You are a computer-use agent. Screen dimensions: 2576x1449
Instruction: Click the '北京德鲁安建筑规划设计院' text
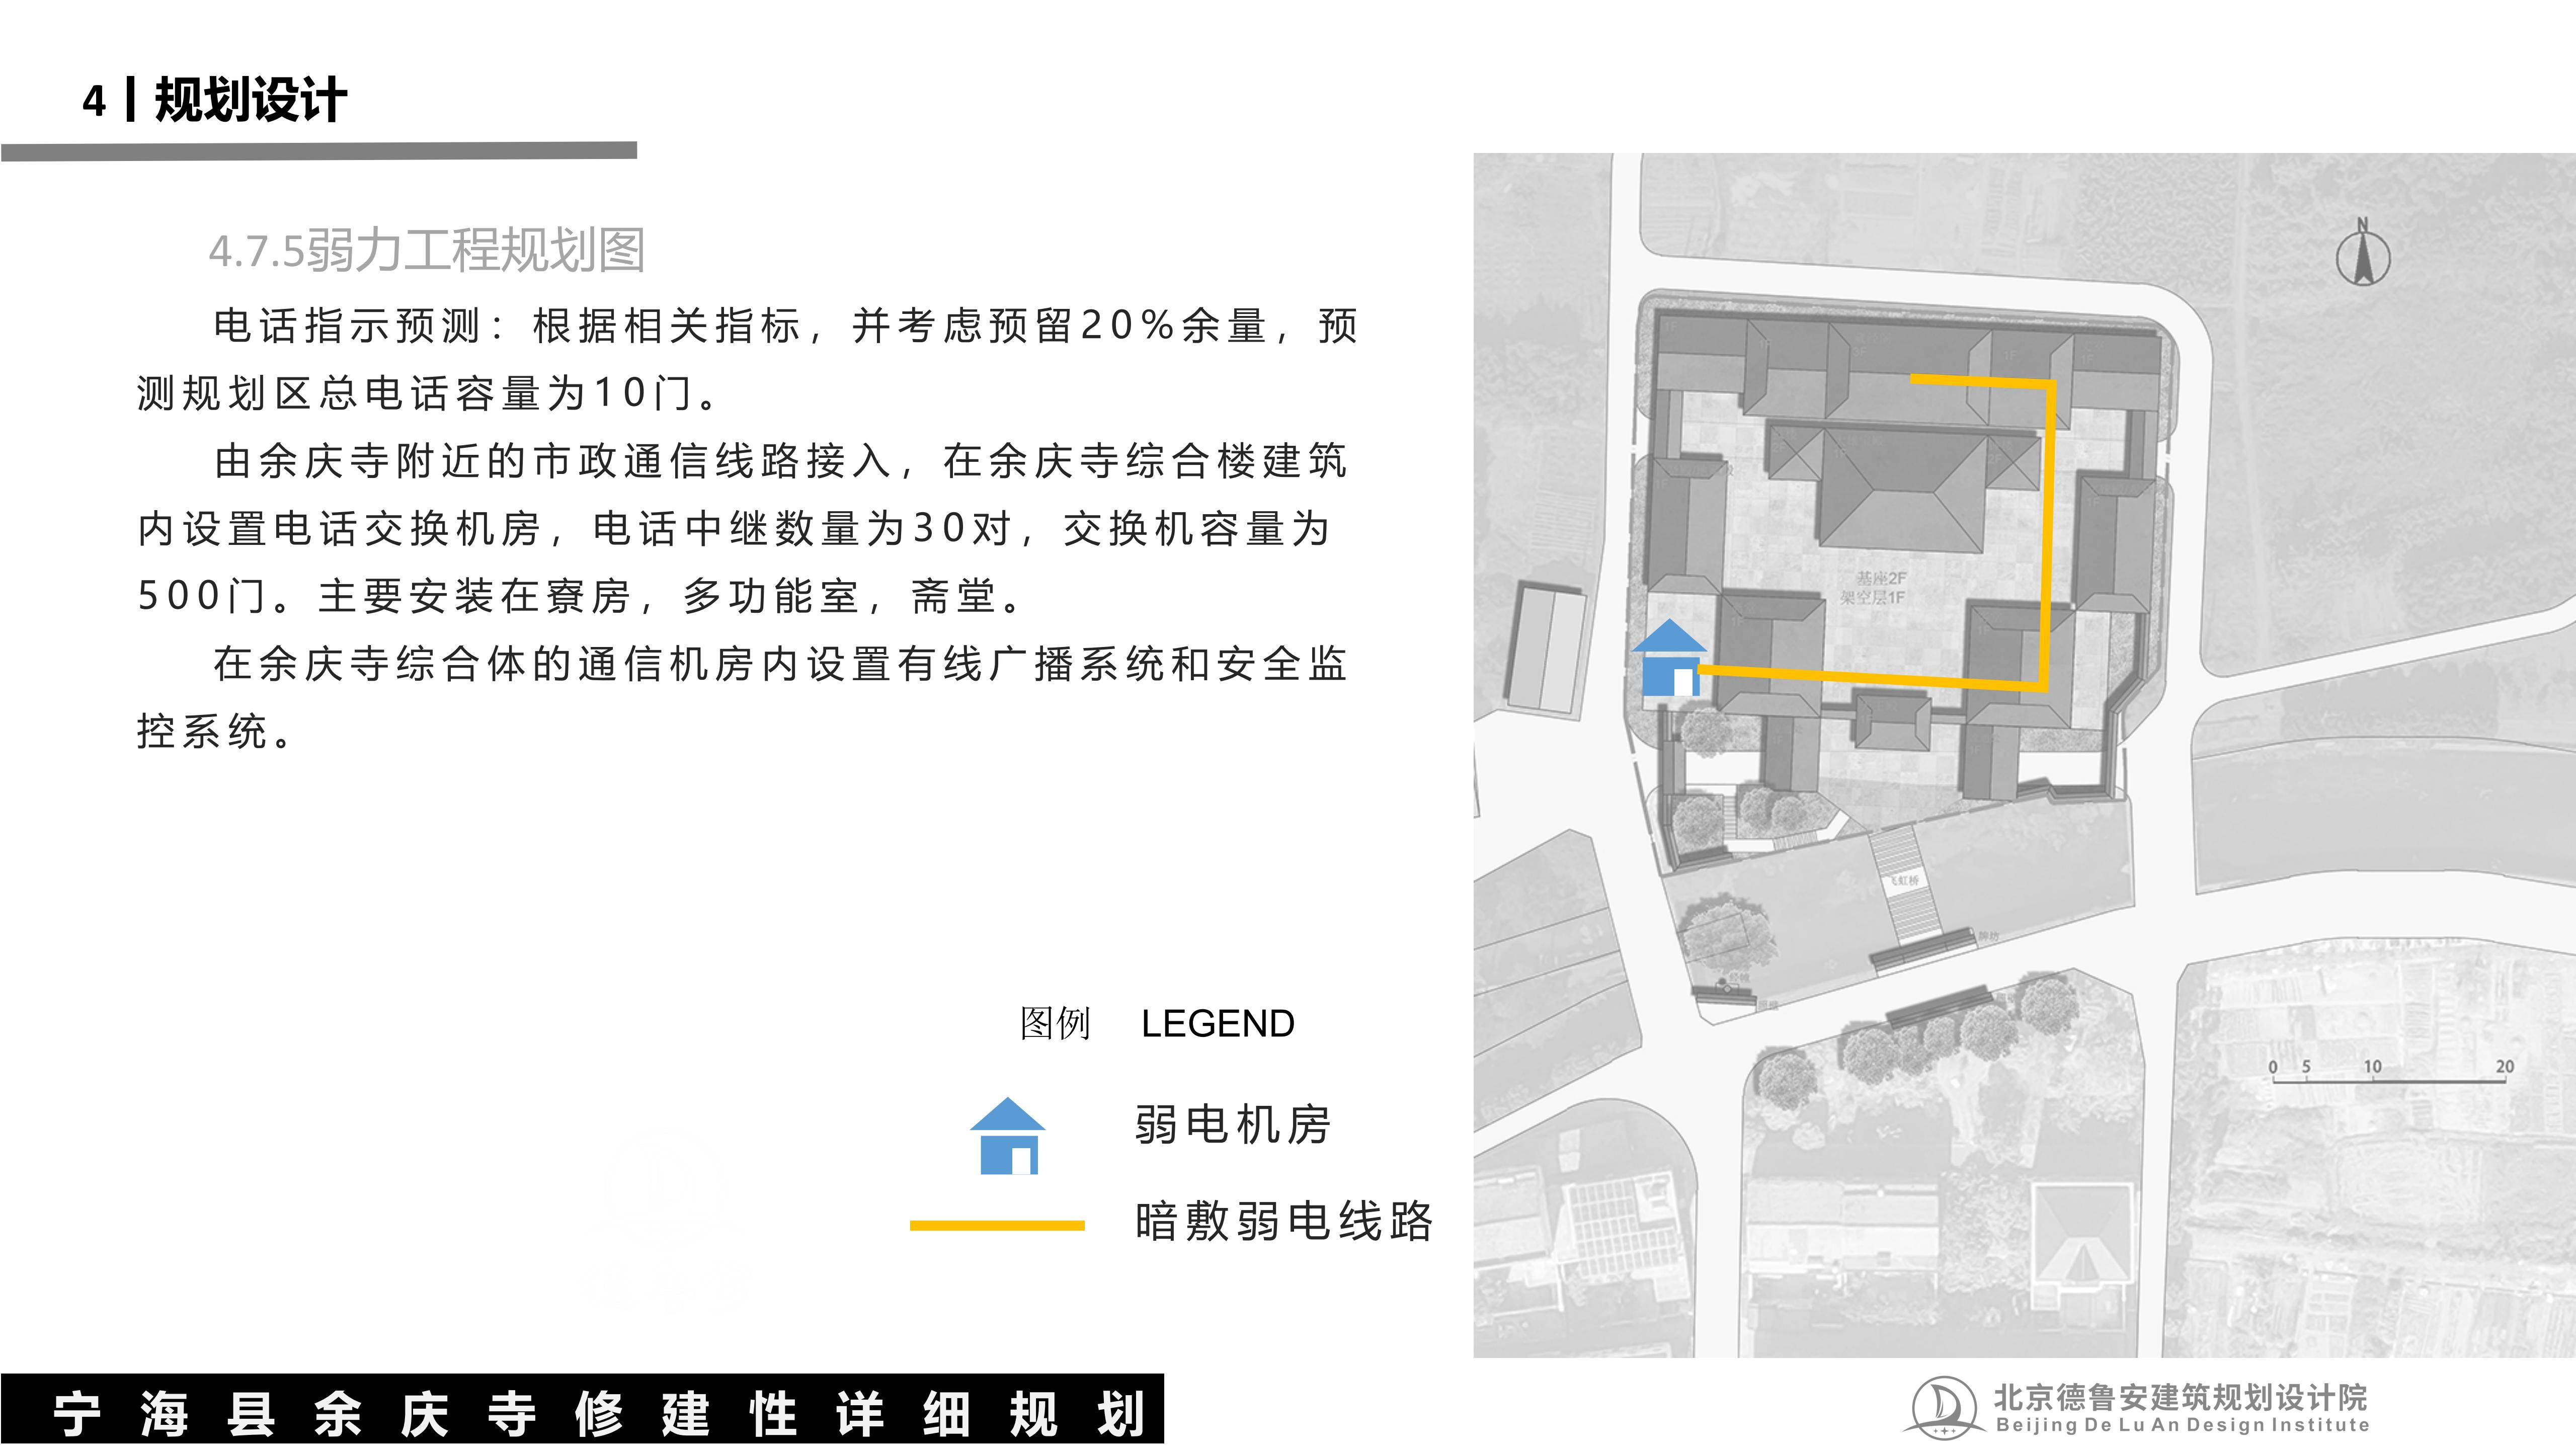[2180, 1397]
